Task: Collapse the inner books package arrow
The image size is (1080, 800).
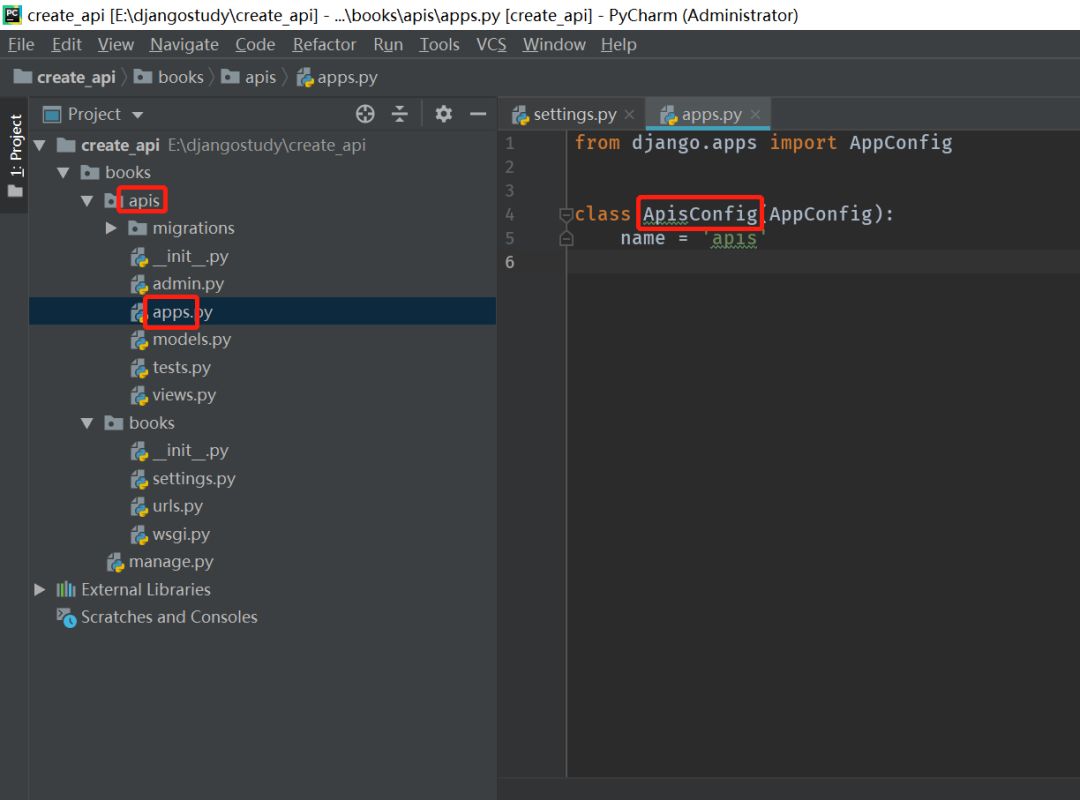Action: click(x=87, y=423)
